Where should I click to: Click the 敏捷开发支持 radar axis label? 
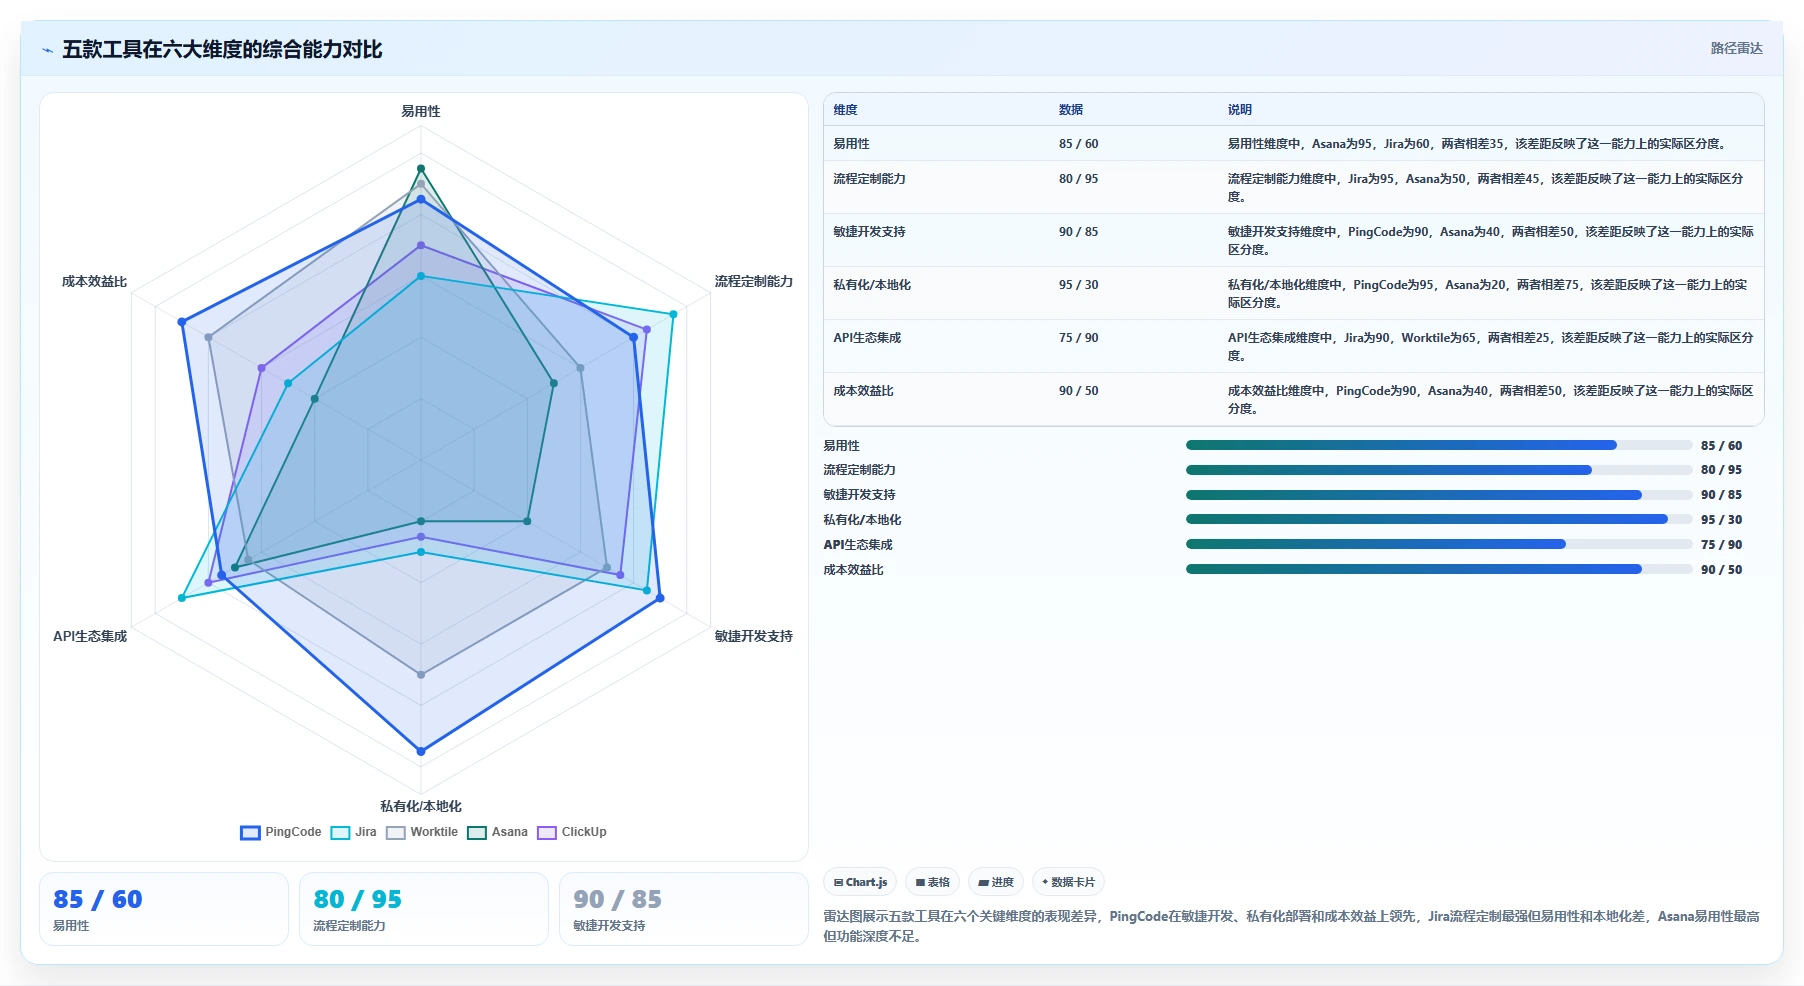pos(754,636)
